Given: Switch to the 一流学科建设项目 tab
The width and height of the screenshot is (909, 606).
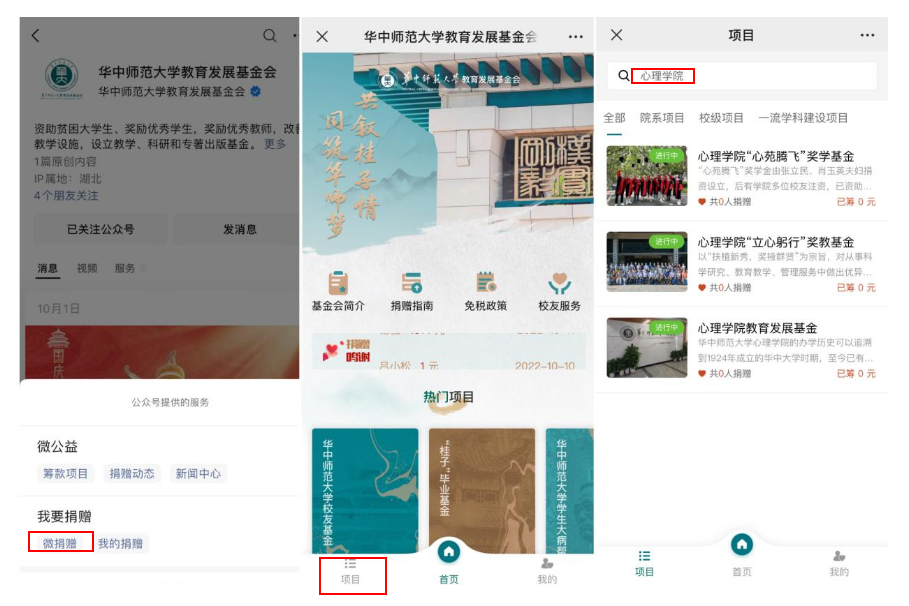Looking at the screenshot, I should tap(803, 118).
